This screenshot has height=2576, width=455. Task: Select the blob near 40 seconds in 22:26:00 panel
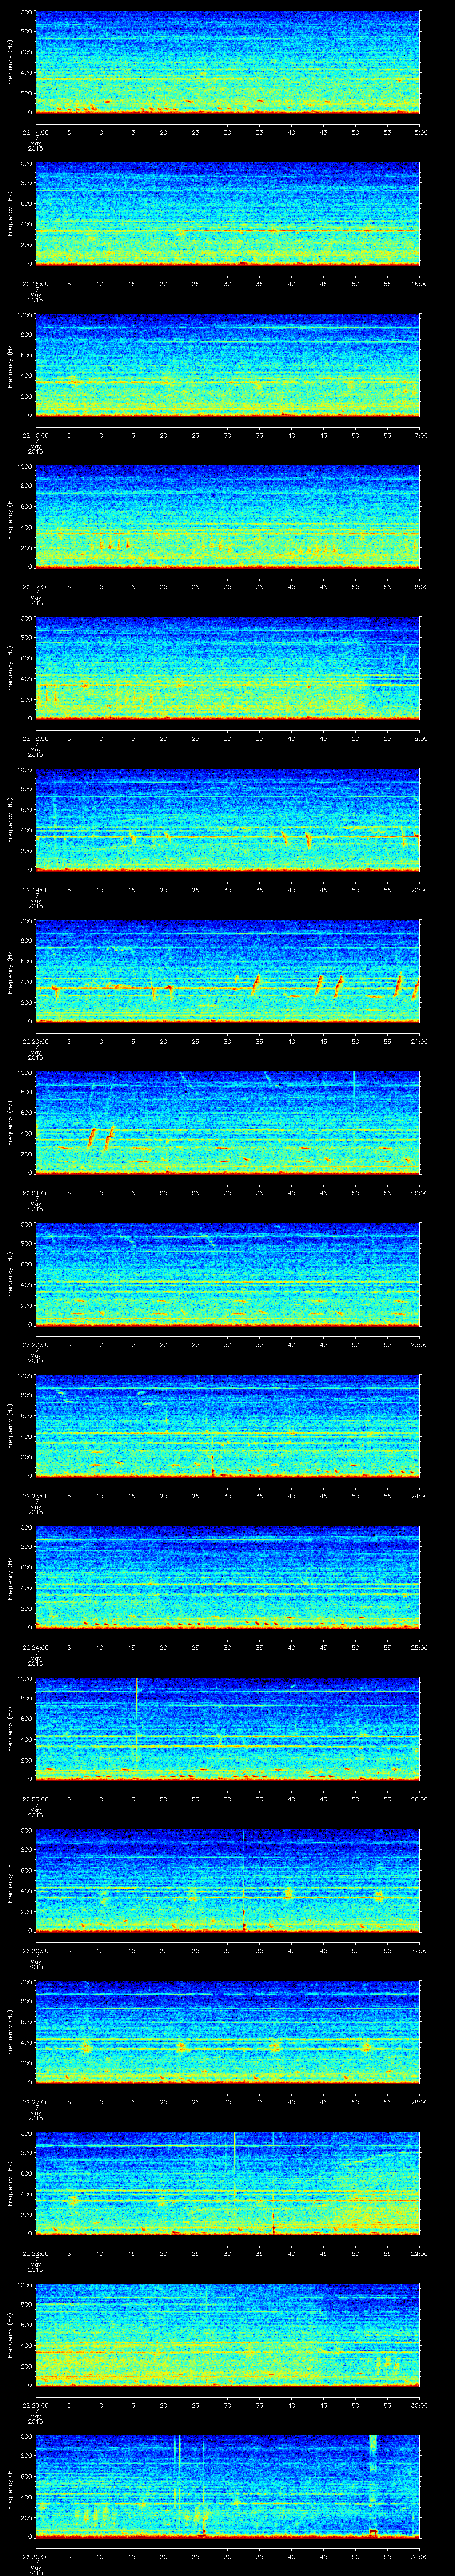[288, 1893]
